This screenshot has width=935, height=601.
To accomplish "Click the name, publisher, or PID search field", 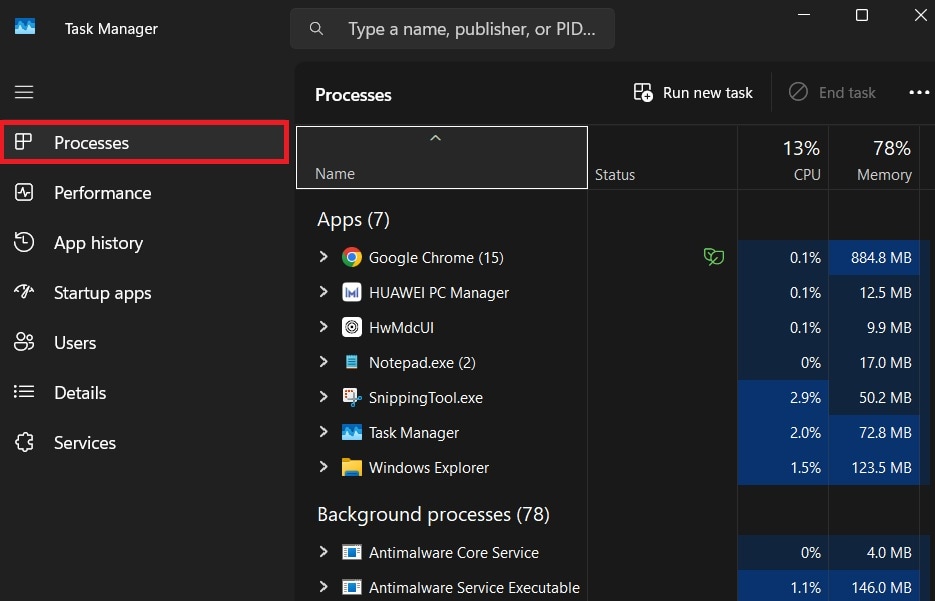I will point(453,29).
